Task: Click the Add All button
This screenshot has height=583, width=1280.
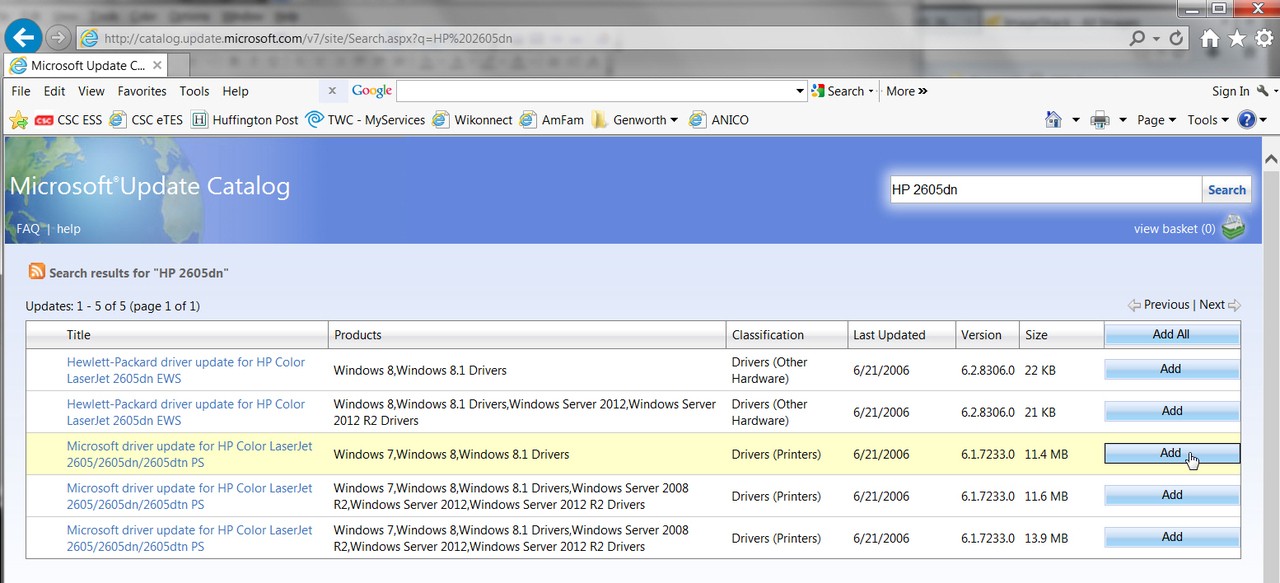Action: click(1171, 335)
